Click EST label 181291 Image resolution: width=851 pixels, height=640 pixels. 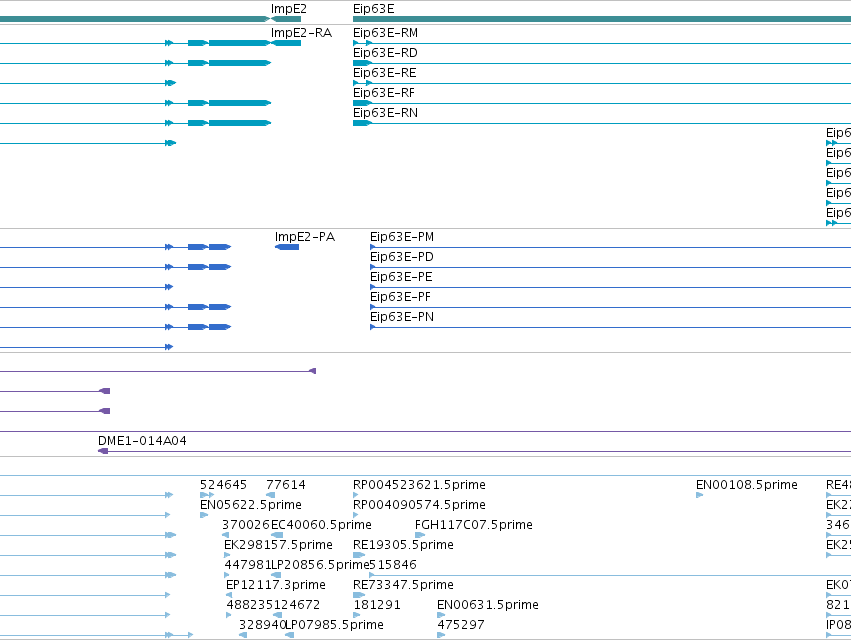click(377, 605)
